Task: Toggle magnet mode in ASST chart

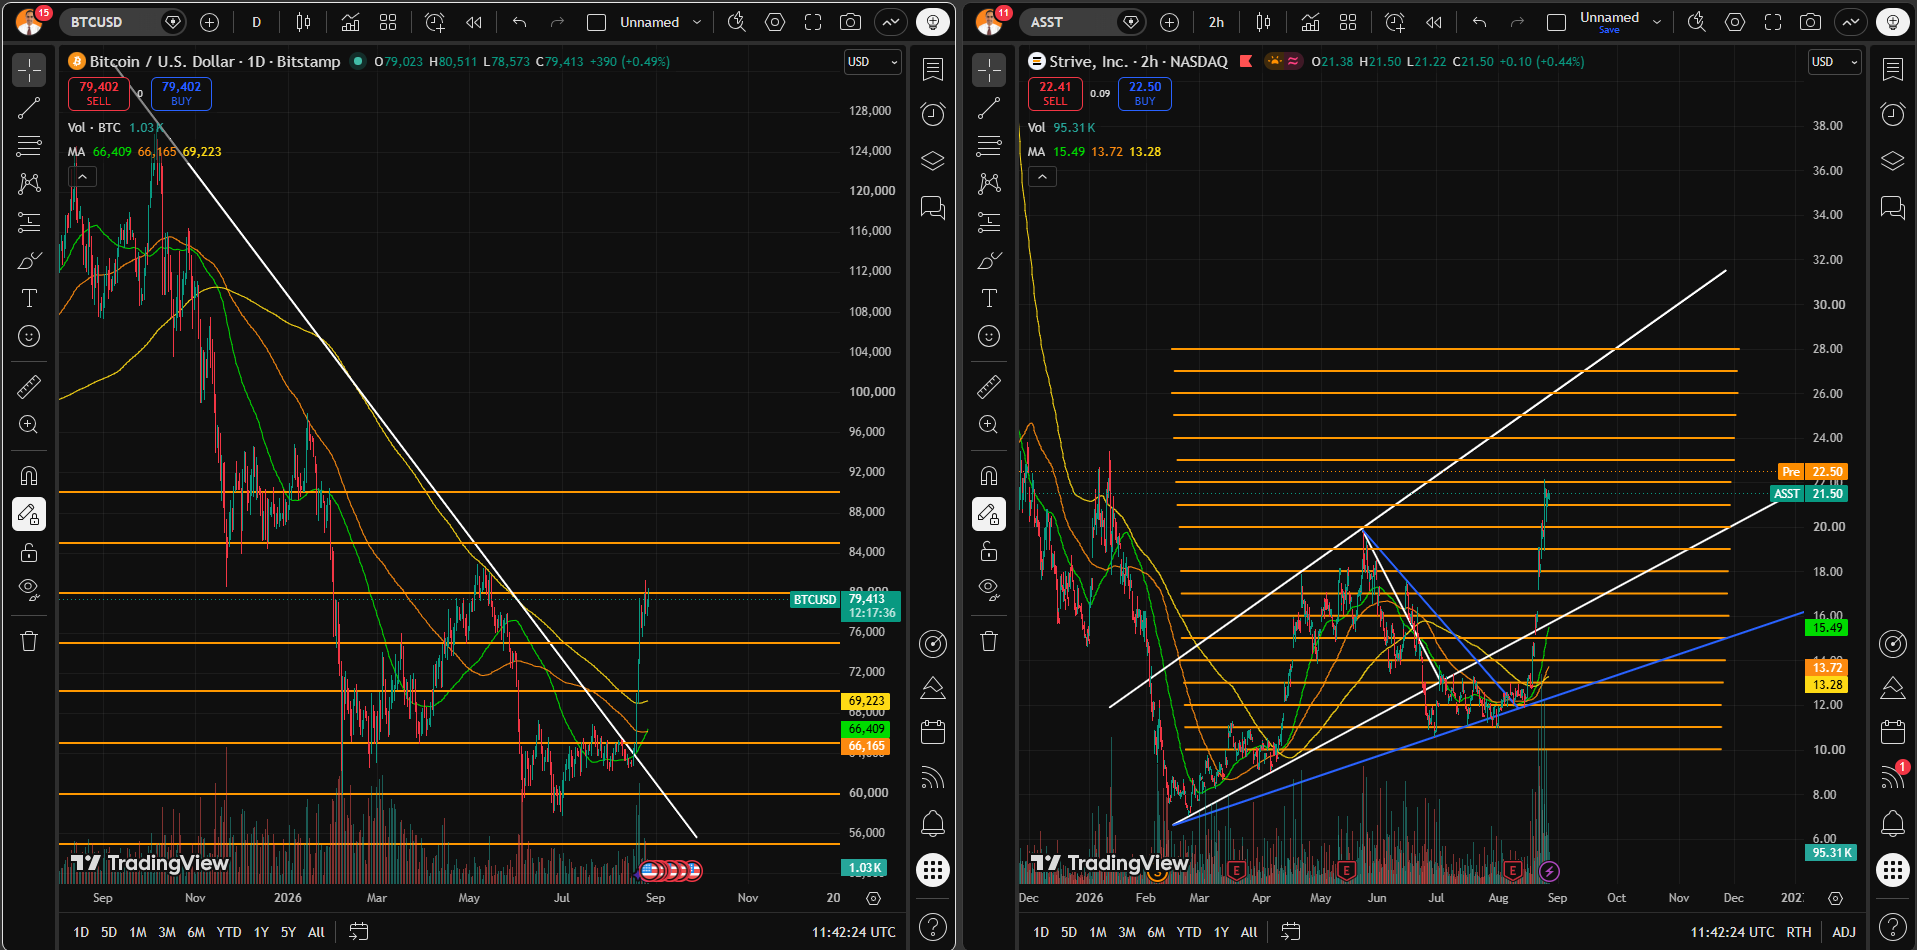Action: pyautogui.click(x=989, y=475)
